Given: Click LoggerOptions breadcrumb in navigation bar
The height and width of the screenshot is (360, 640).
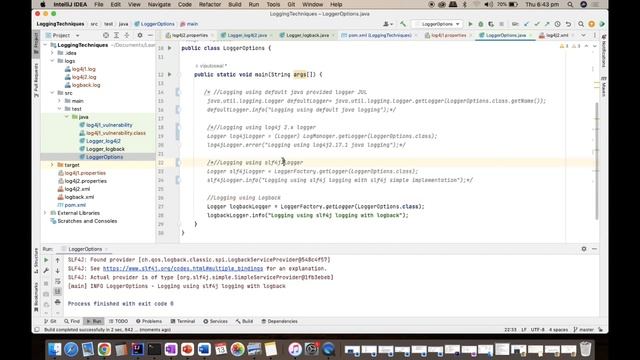Looking at the screenshot, I should (154, 24).
